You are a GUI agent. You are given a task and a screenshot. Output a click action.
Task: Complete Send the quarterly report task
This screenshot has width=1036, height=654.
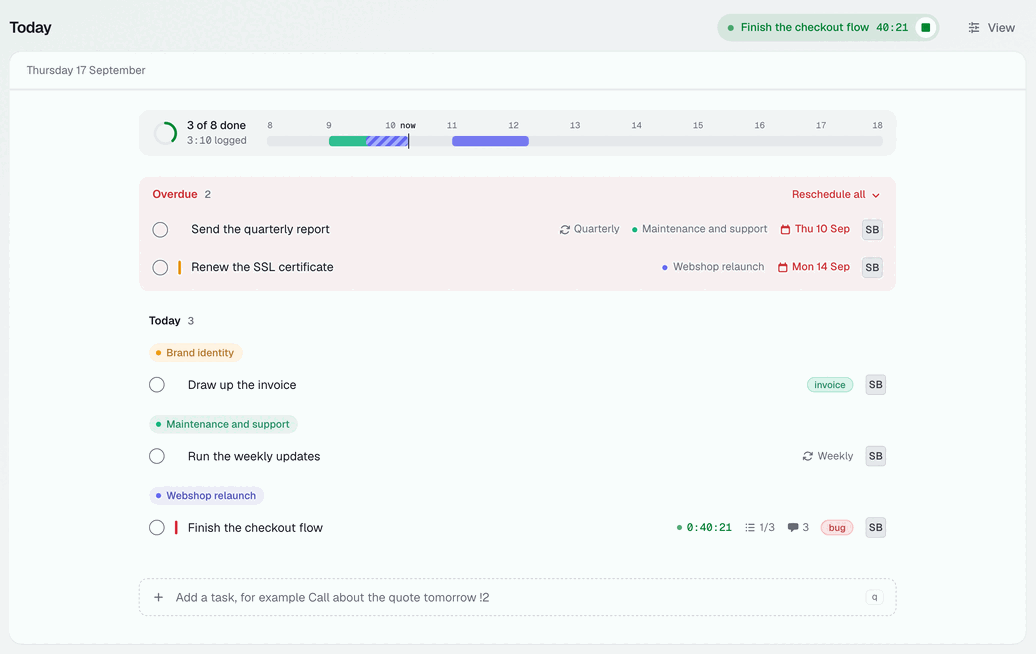(x=160, y=230)
